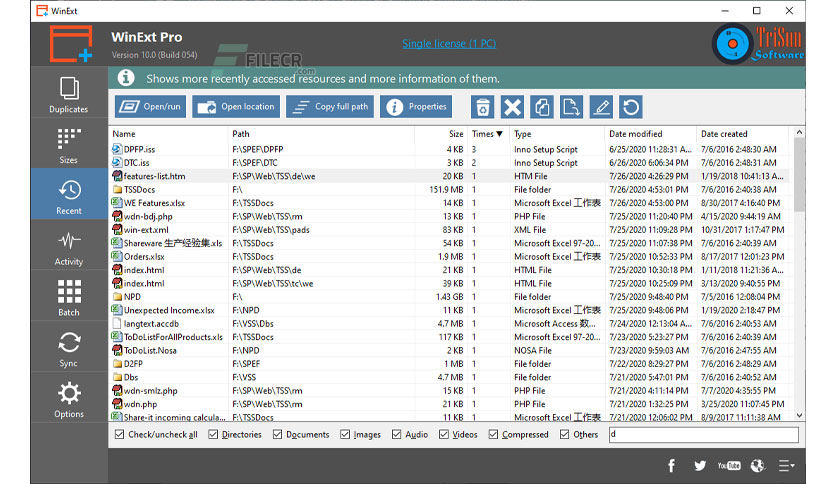Open the Sync section in sidebar

[69, 348]
